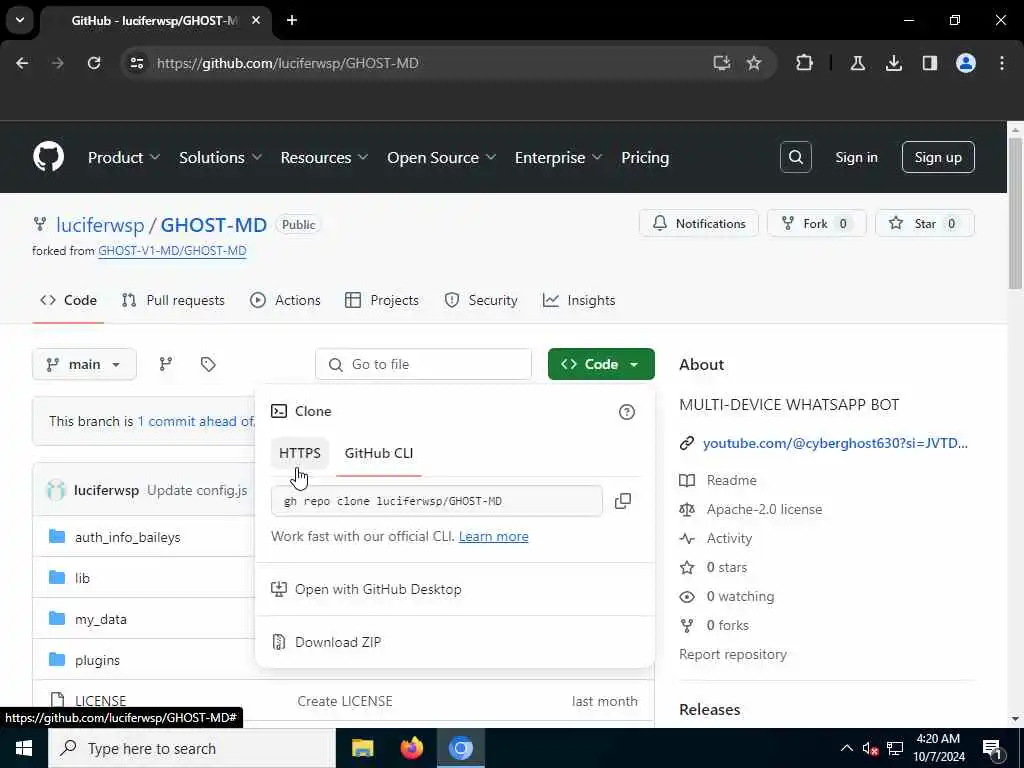Bookmark this page with the star icon
1024x768 pixels.
[x=754, y=63]
